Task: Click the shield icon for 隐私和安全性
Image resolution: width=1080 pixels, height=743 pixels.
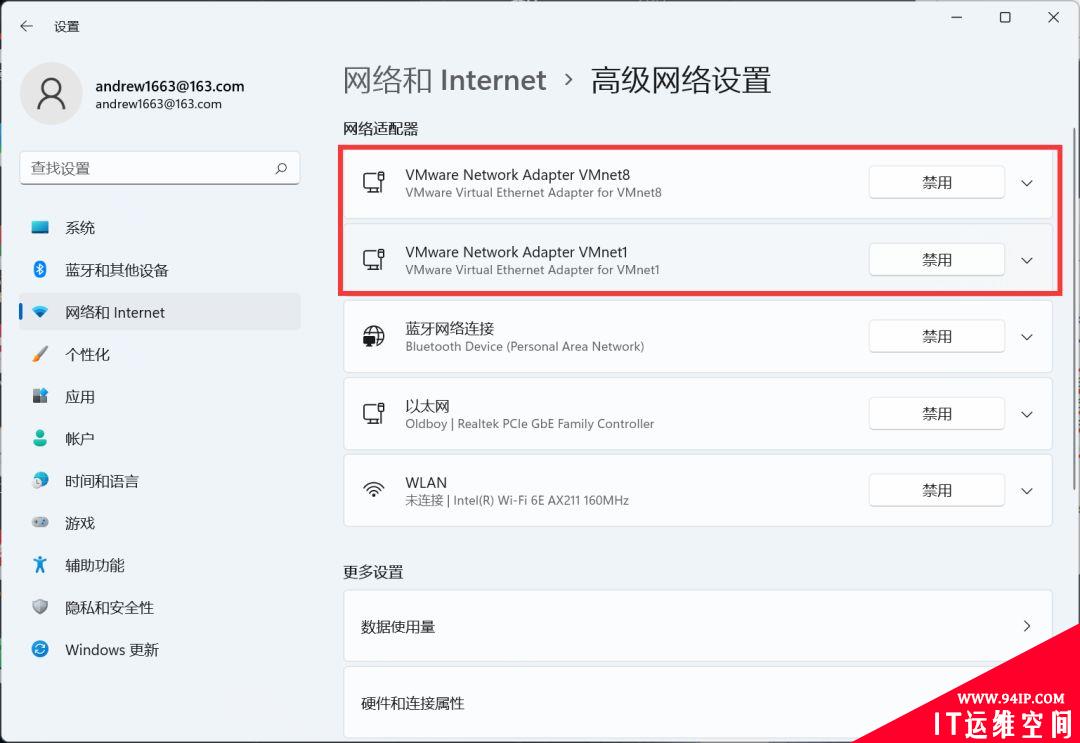Action: pos(40,607)
